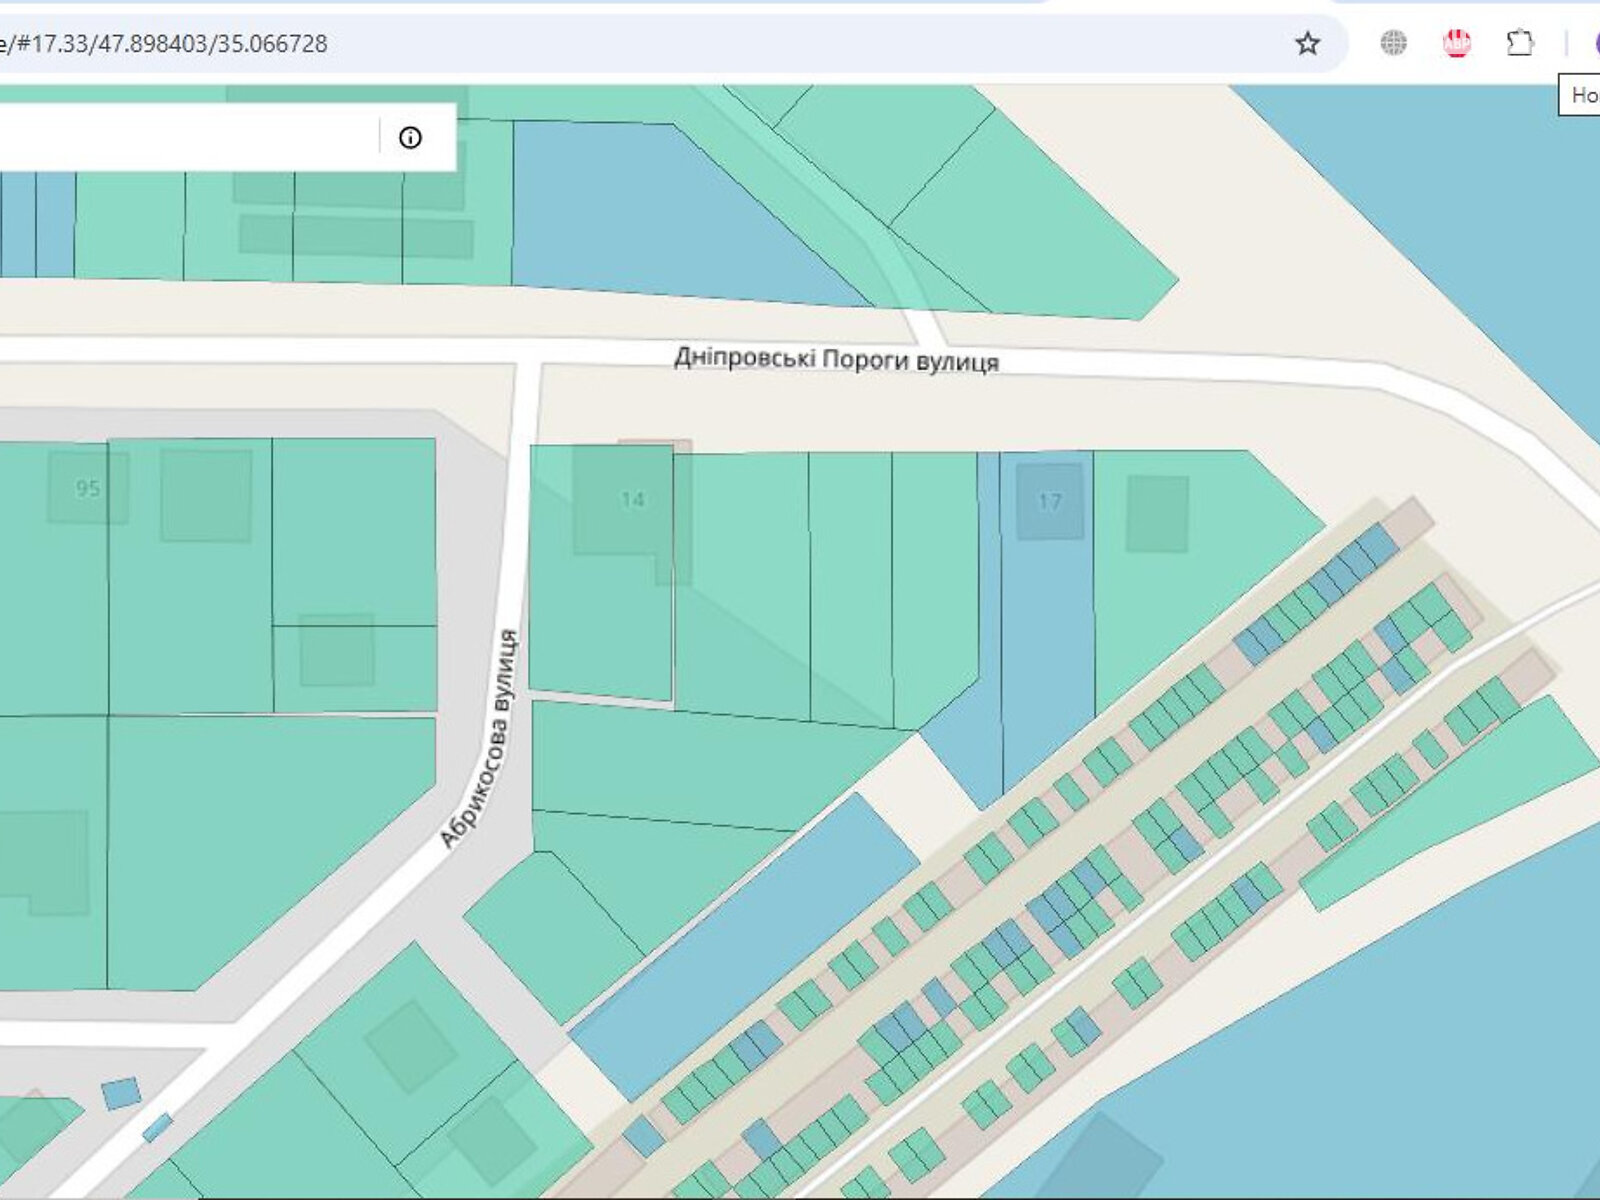Image resolution: width=1600 pixels, height=1200 pixels.
Task: Open the browser extensions puzzle menu
Action: [x=1520, y=43]
